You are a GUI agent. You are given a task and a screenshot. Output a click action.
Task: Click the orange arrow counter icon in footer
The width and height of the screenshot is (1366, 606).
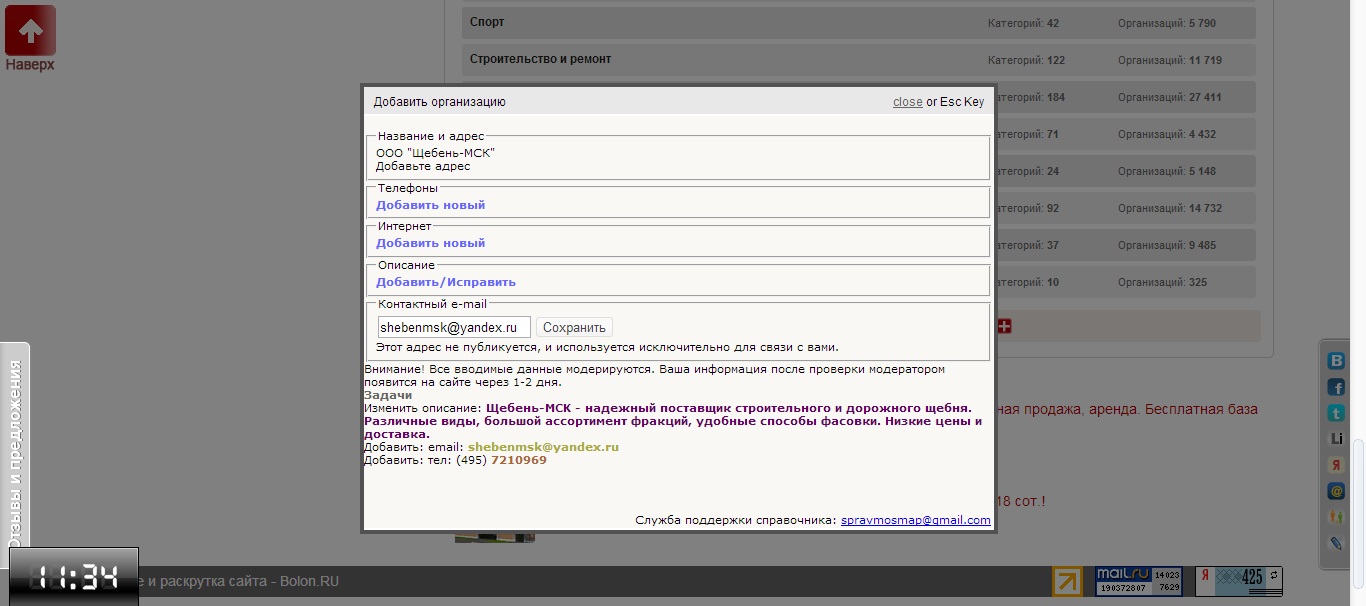1067,581
